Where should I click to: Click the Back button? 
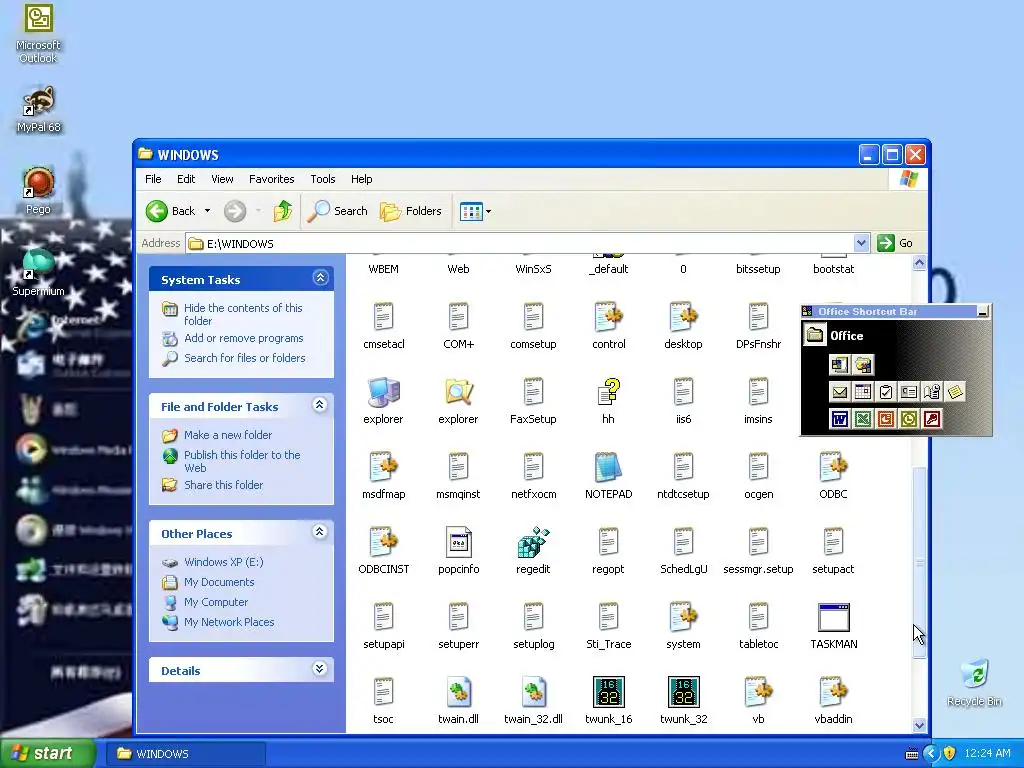click(171, 211)
